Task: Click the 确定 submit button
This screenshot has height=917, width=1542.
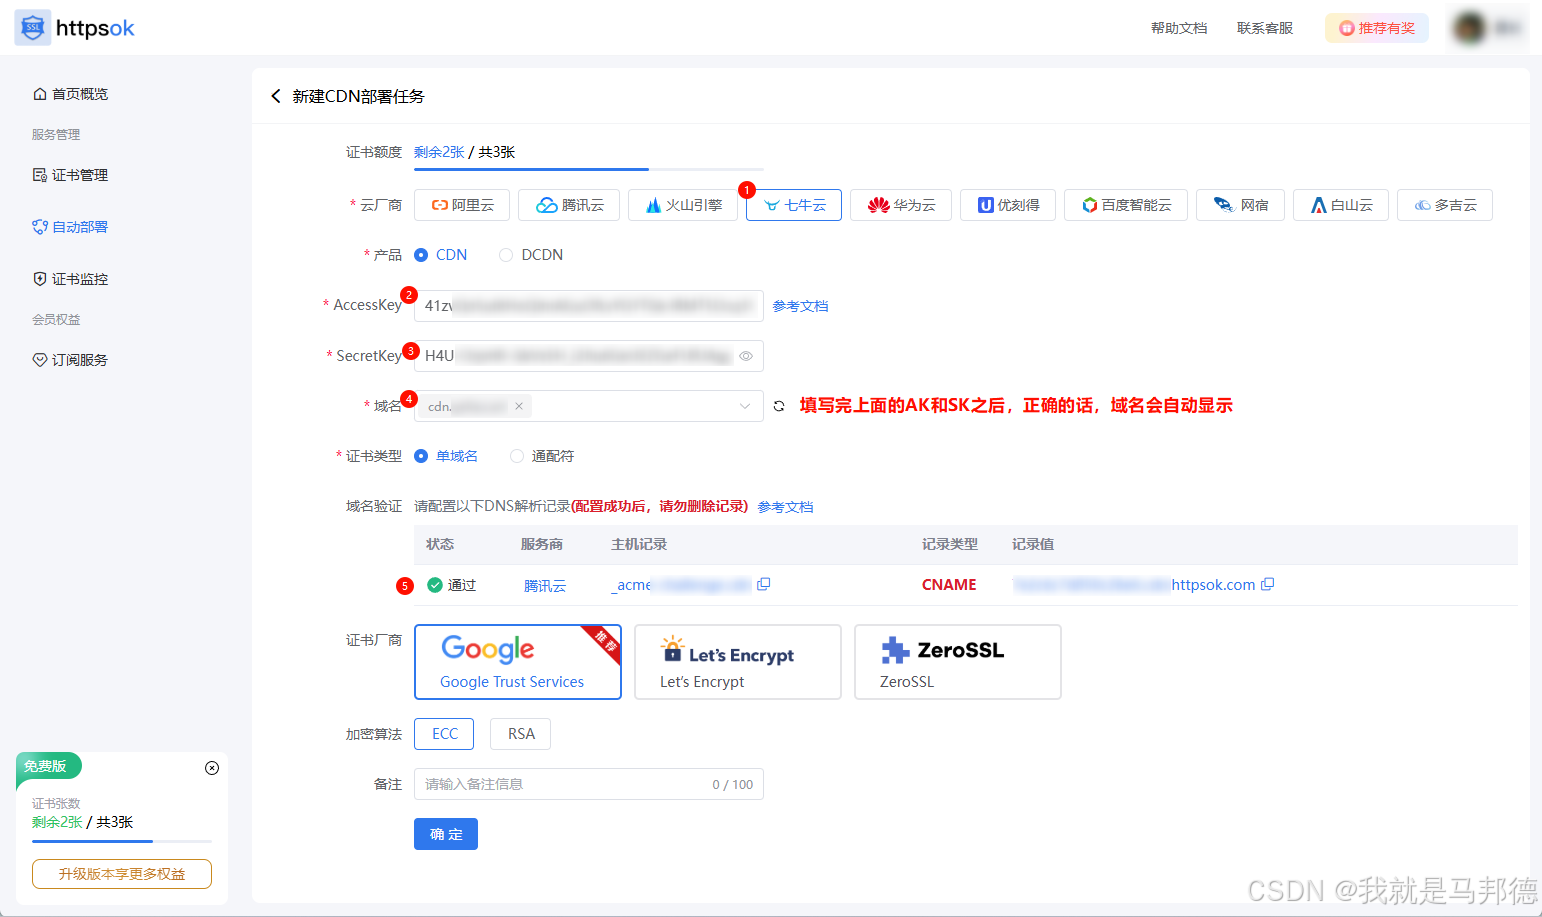Action: tap(445, 833)
